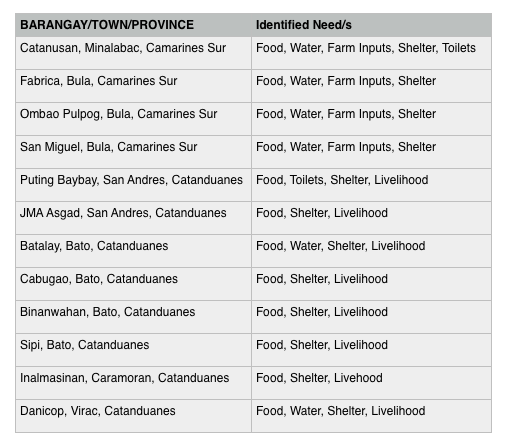This screenshot has width=506, height=446.
Task: Click the San Miguel, Bula, Camarines Sur cell
Action: (133, 152)
